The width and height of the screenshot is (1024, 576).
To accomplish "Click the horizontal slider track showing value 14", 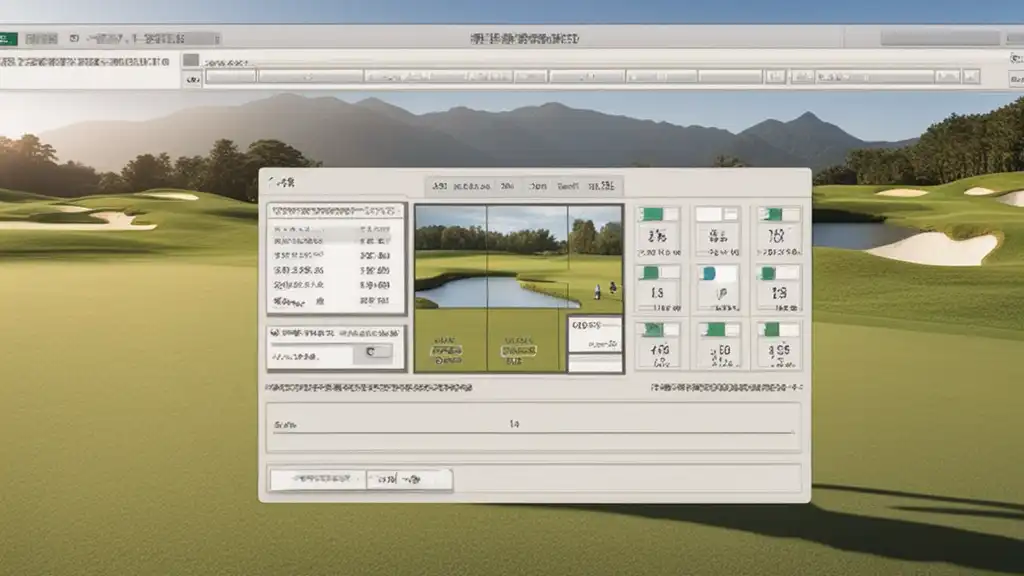I will [534, 432].
